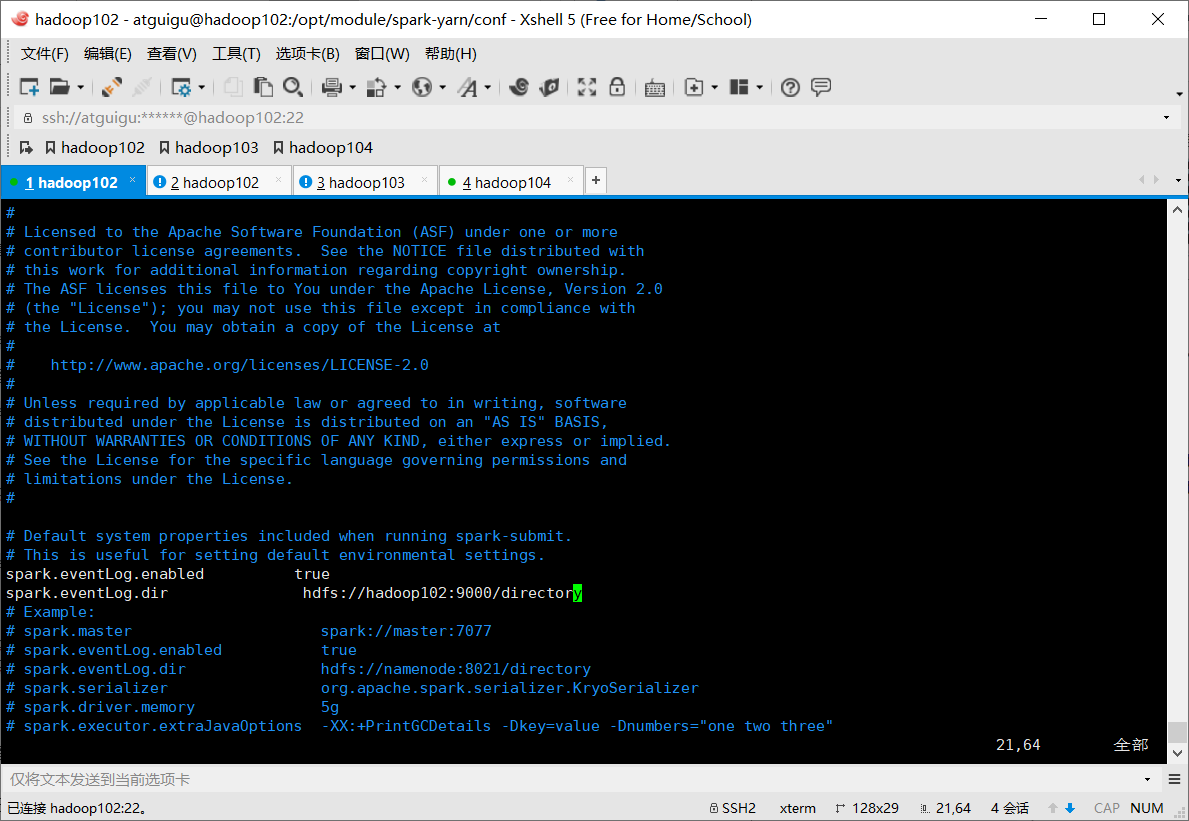The height and width of the screenshot is (821, 1189).
Task: Expand the address bar history dropdown
Action: click(1166, 118)
